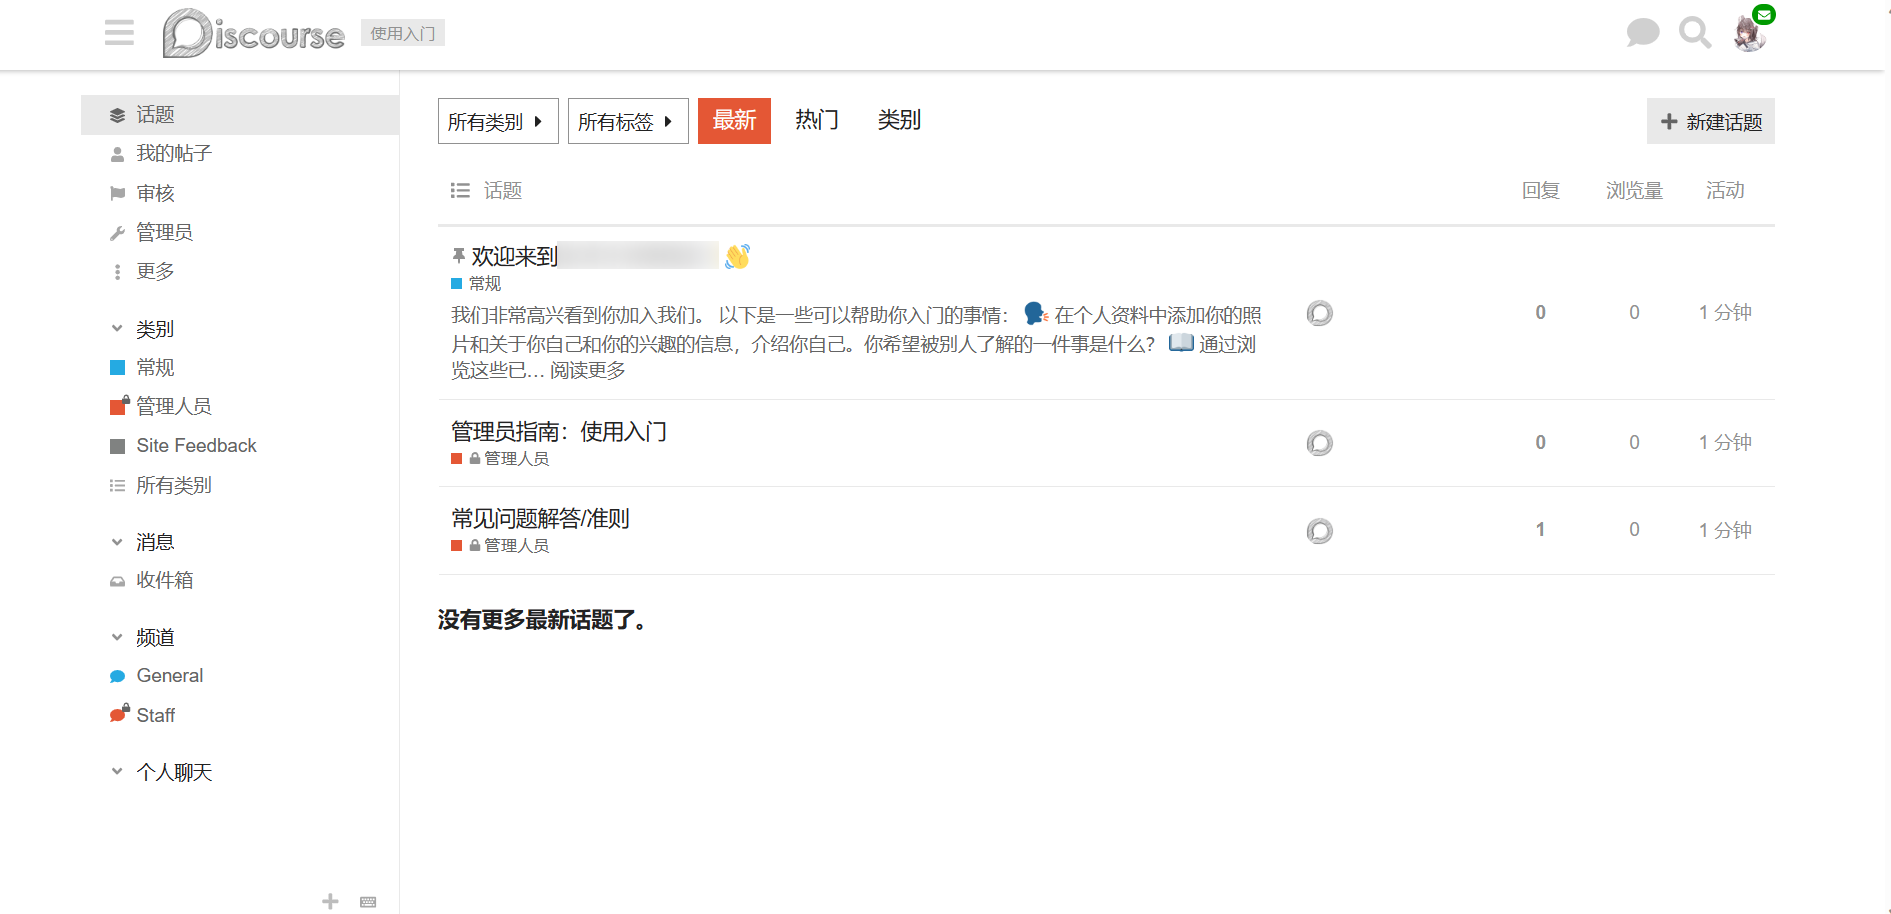The width and height of the screenshot is (1891, 914).
Task: Open the user avatar menu
Action: 1749,34
